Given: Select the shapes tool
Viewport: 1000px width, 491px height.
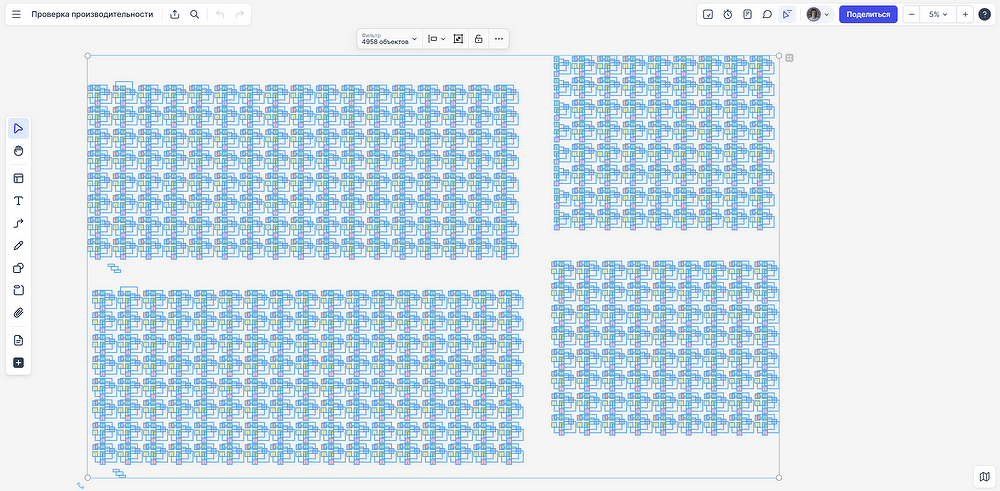Looking at the screenshot, I should click(x=18, y=268).
